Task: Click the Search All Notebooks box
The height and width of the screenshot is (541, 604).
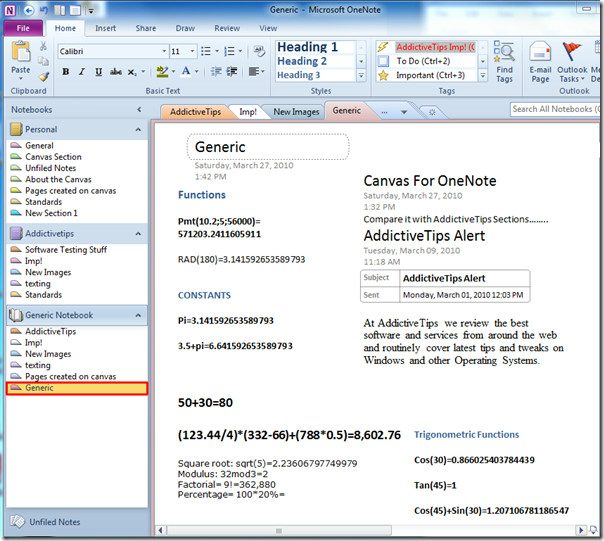Action: (555, 109)
